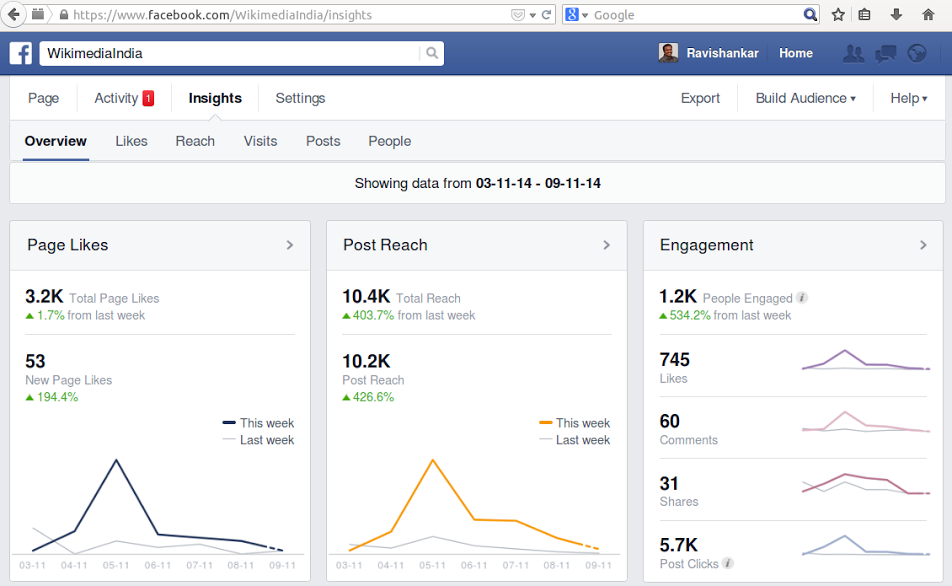Click in the WikimediaIndia search field
Screen dimensions: 952x586
231,53
